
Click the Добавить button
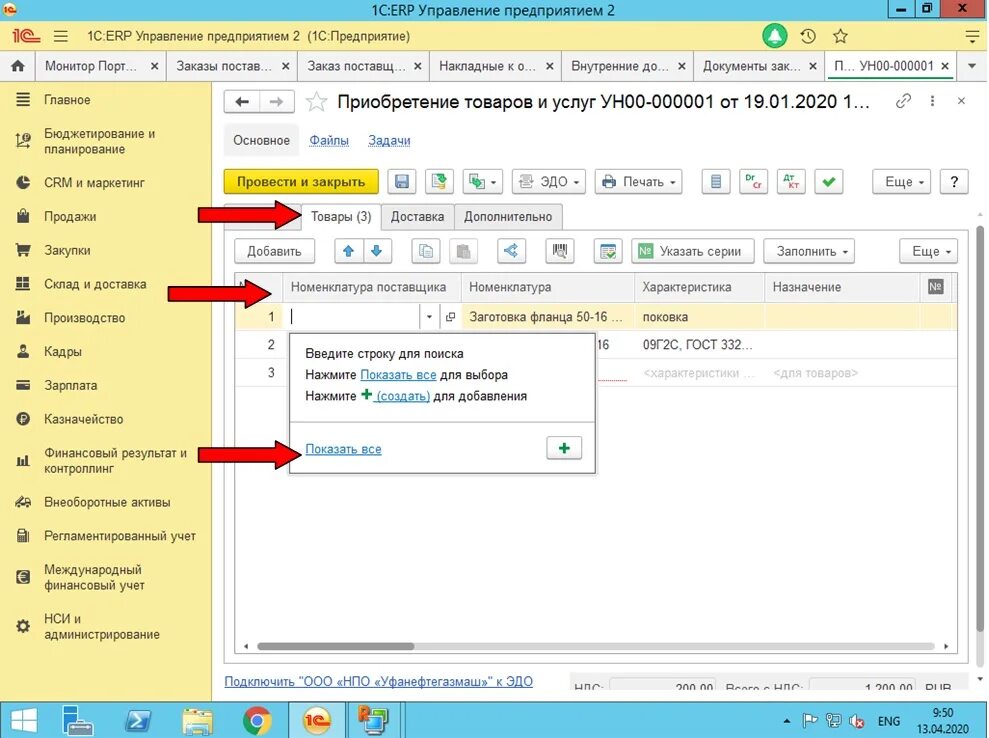tap(274, 251)
